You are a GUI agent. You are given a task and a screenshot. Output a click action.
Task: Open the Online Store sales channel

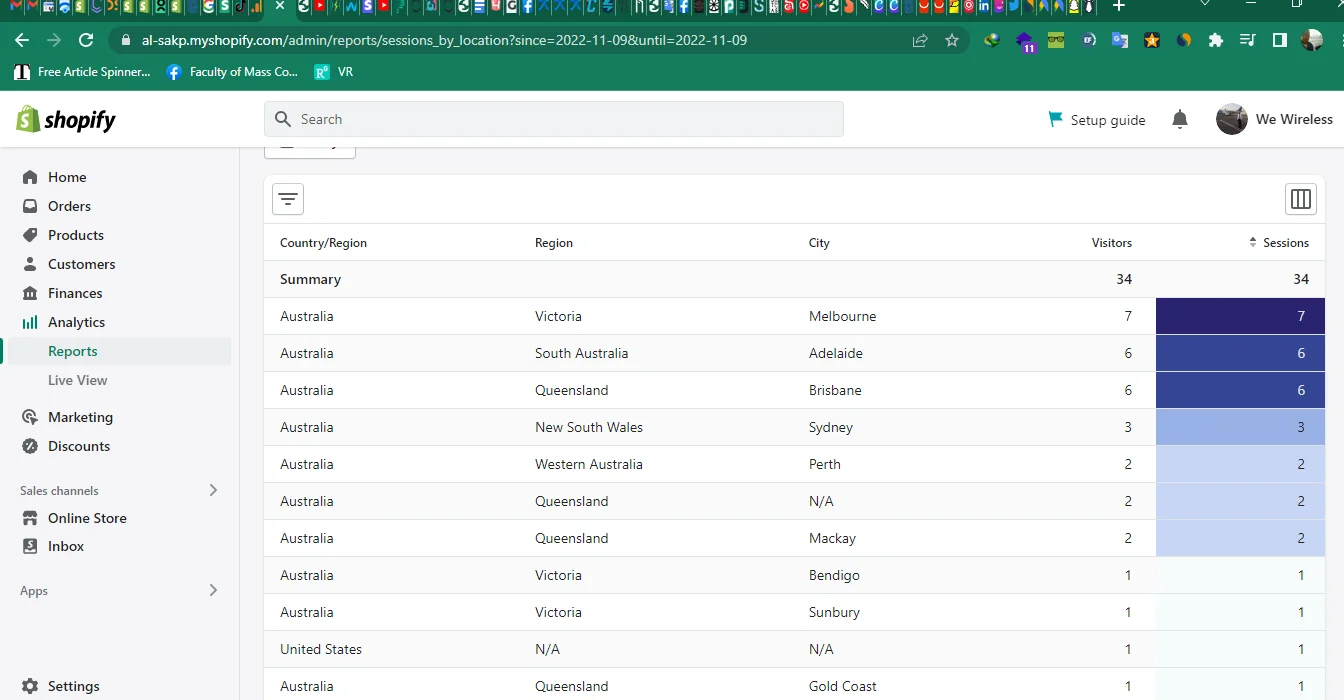[87, 518]
